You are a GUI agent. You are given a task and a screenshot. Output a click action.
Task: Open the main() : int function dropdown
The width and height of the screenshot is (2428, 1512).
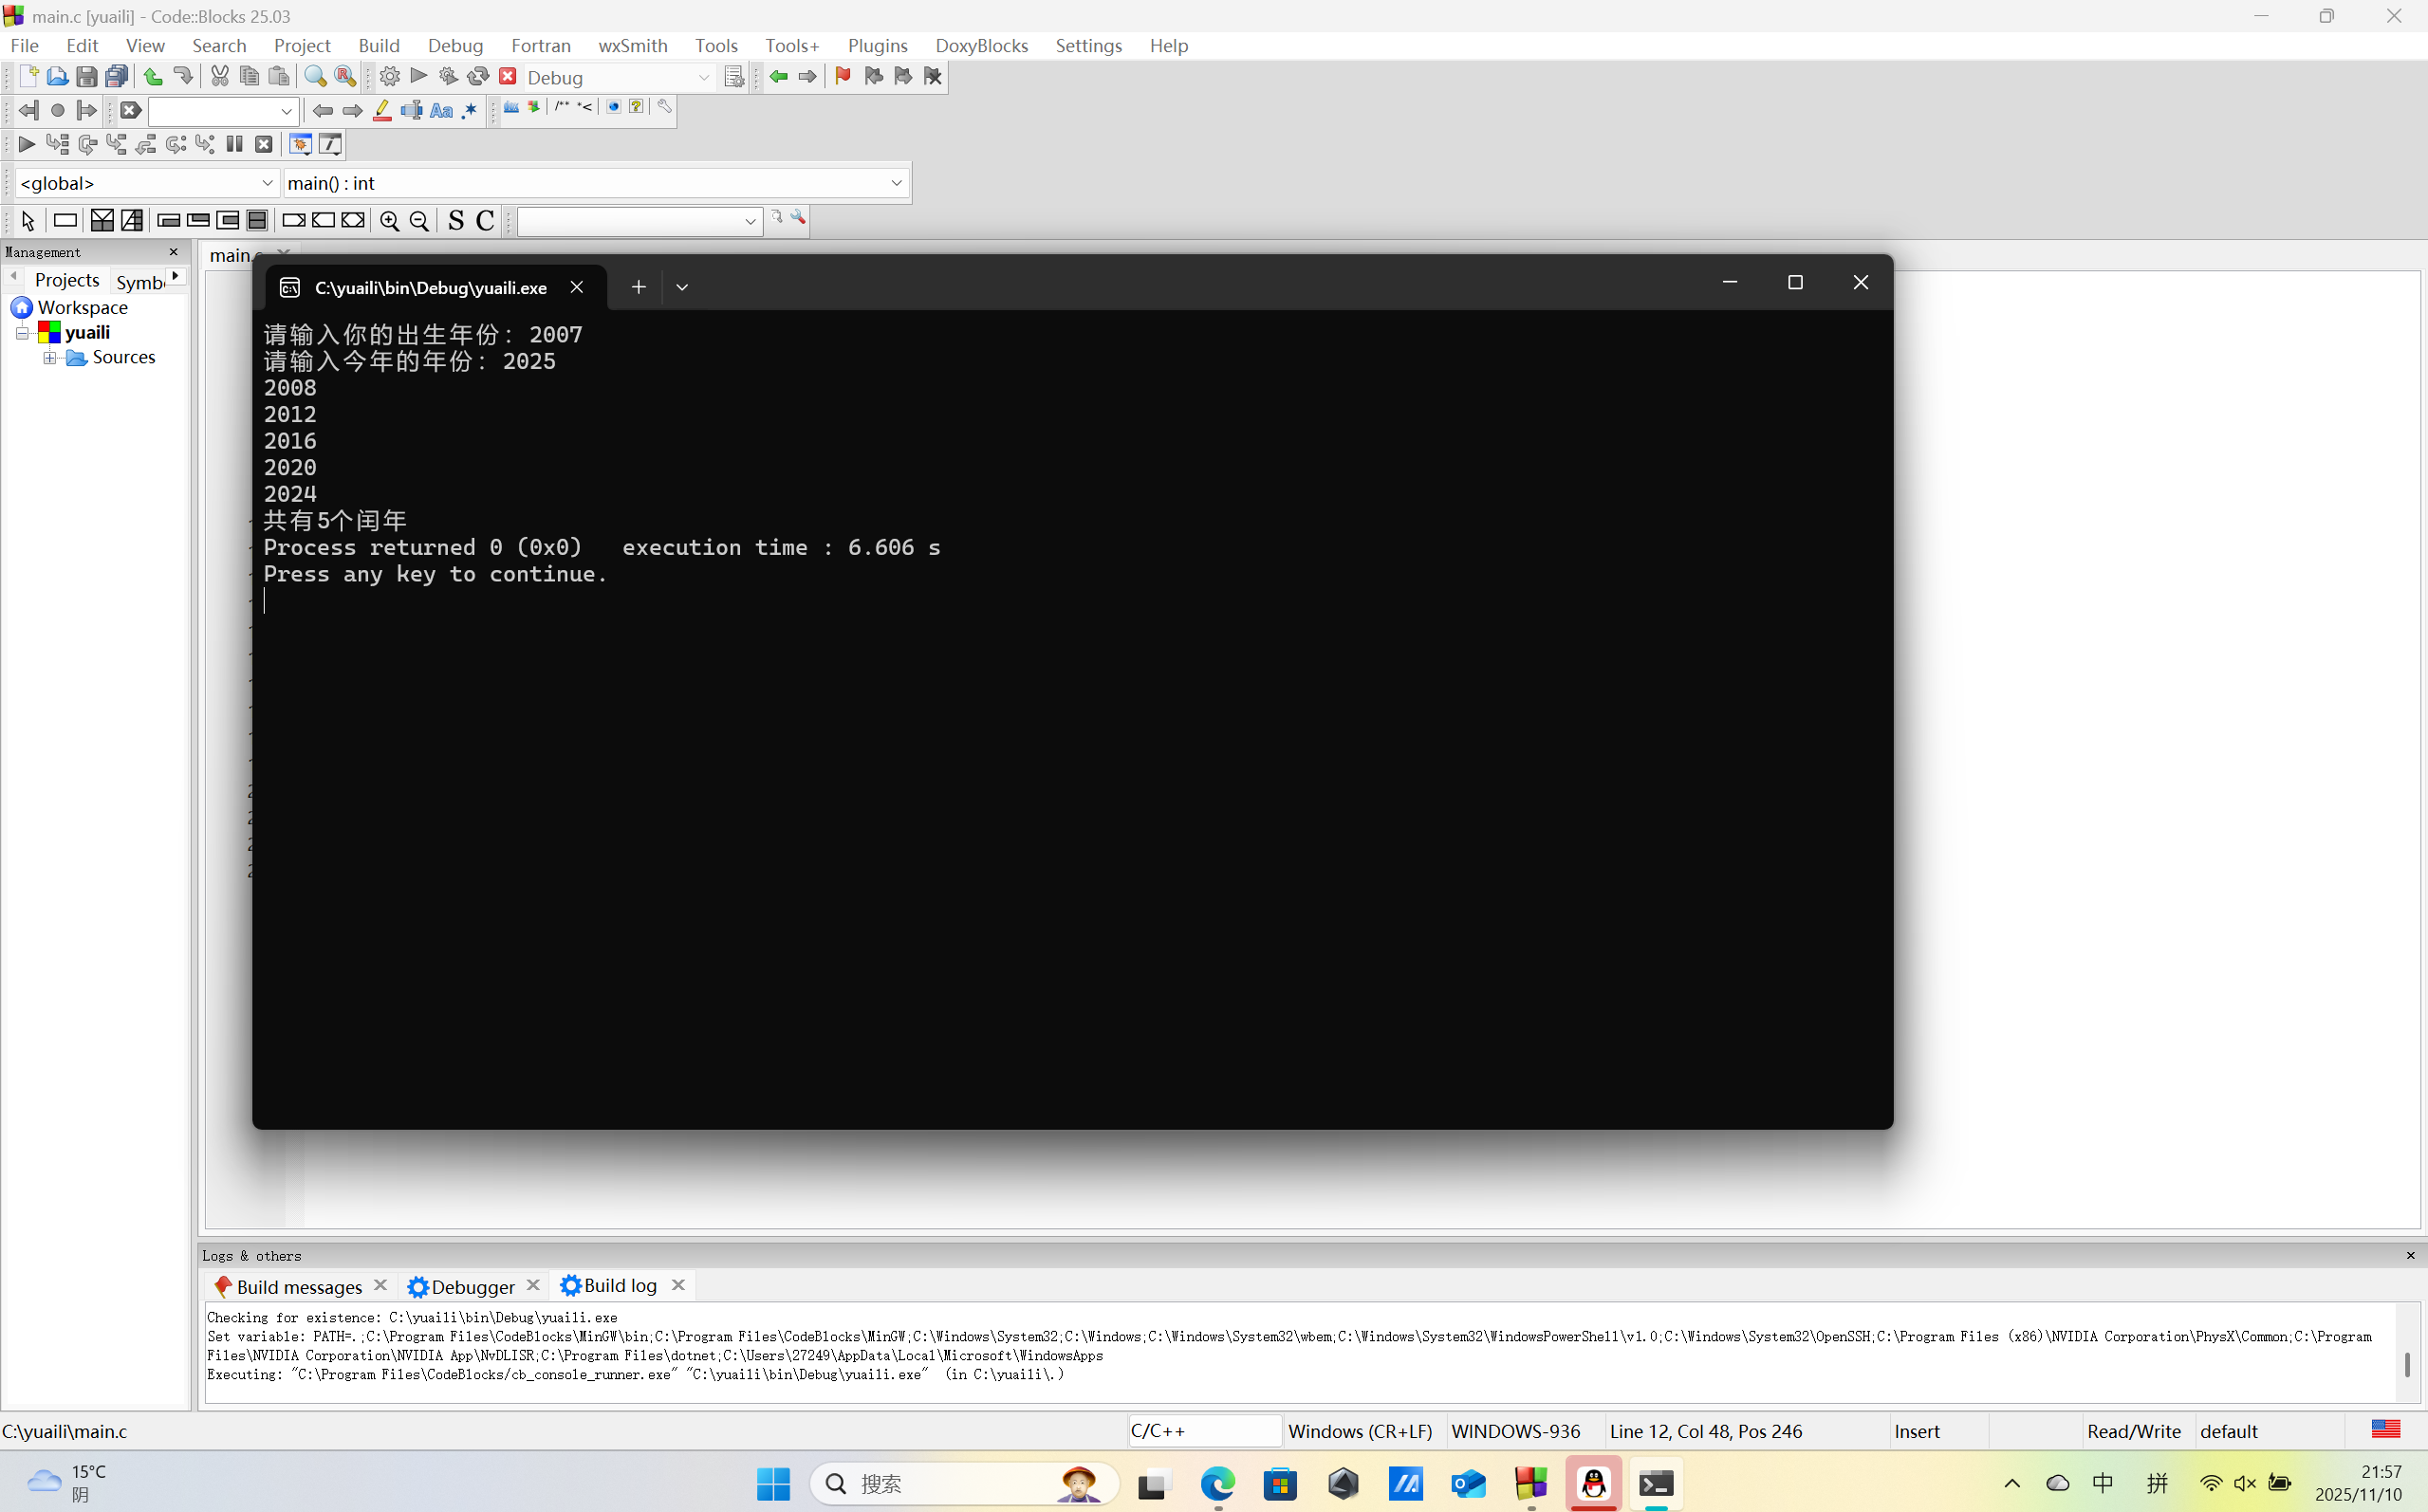[896, 183]
